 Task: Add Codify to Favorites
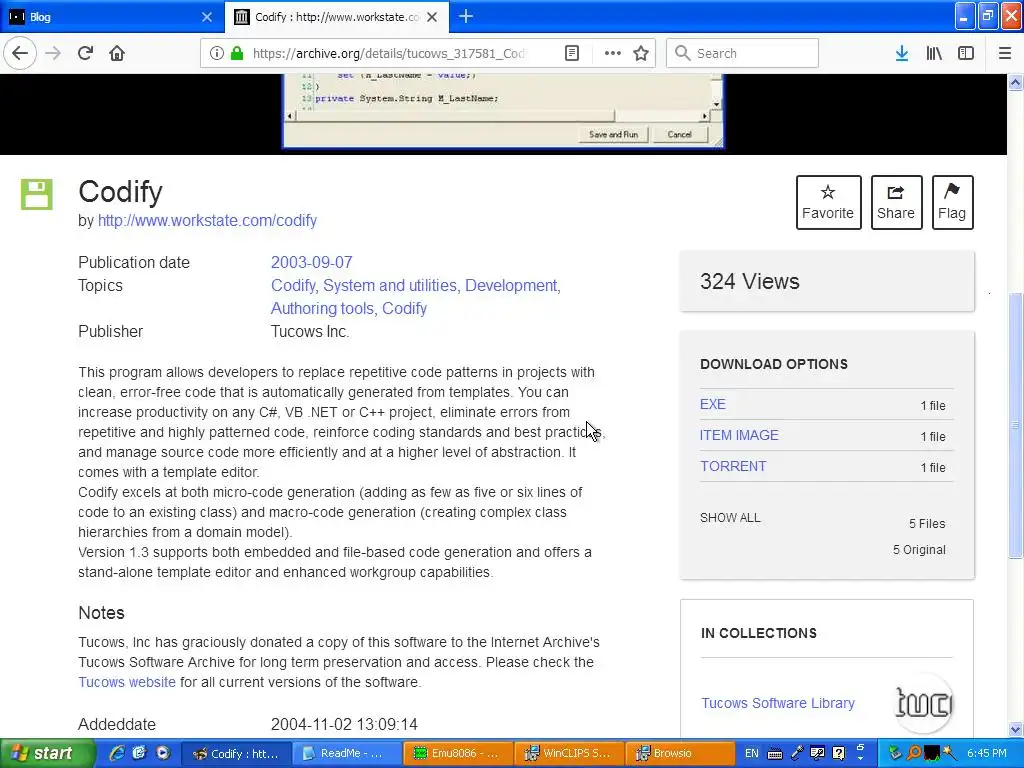(x=828, y=202)
